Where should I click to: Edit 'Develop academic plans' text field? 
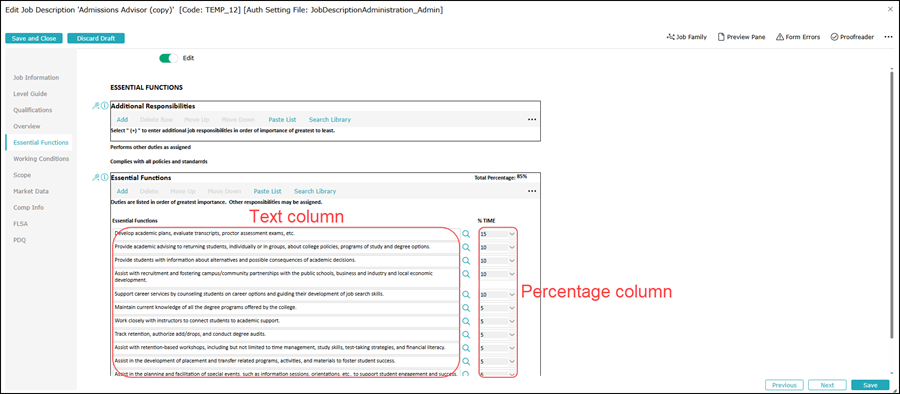(286, 234)
